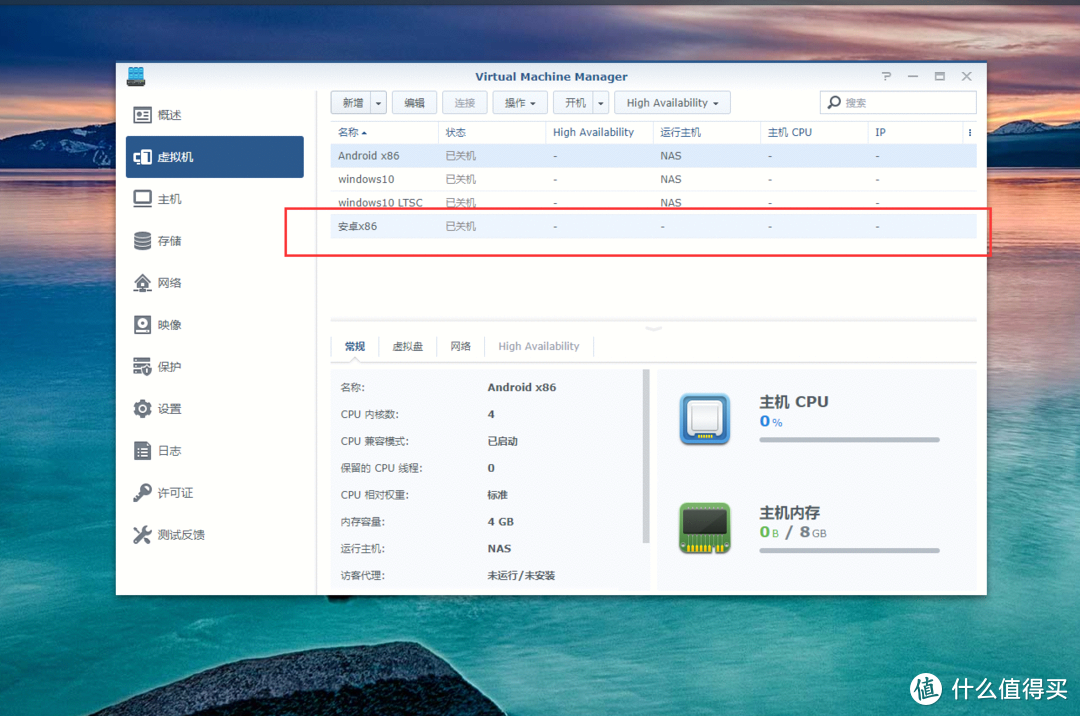This screenshot has height=716, width=1080.
Task: Click the 主机内存 memory module icon
Action: click(705, 528)
